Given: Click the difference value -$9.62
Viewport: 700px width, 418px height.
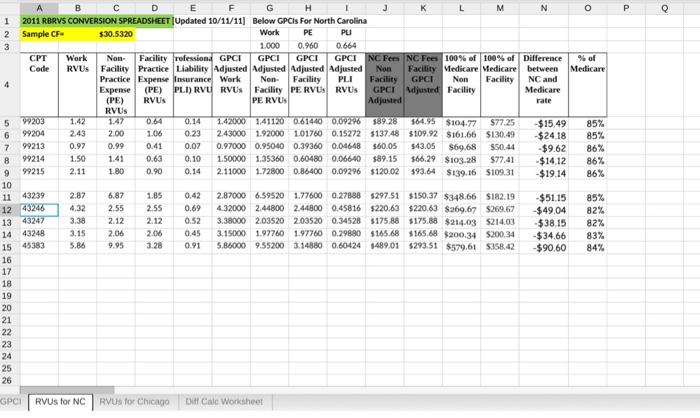Looking at the screenshot, I should pos(544,148).
